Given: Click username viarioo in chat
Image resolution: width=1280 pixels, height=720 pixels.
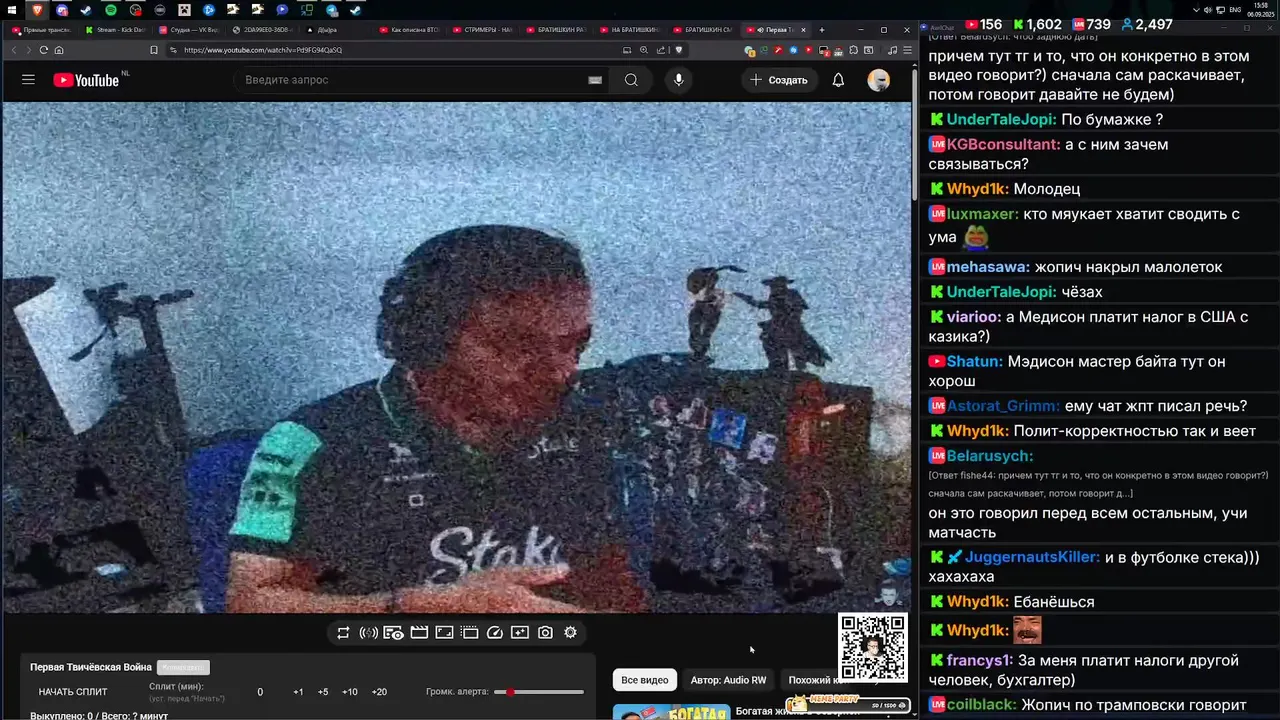Looking at the screenshot, I should (x=974, y=317).
